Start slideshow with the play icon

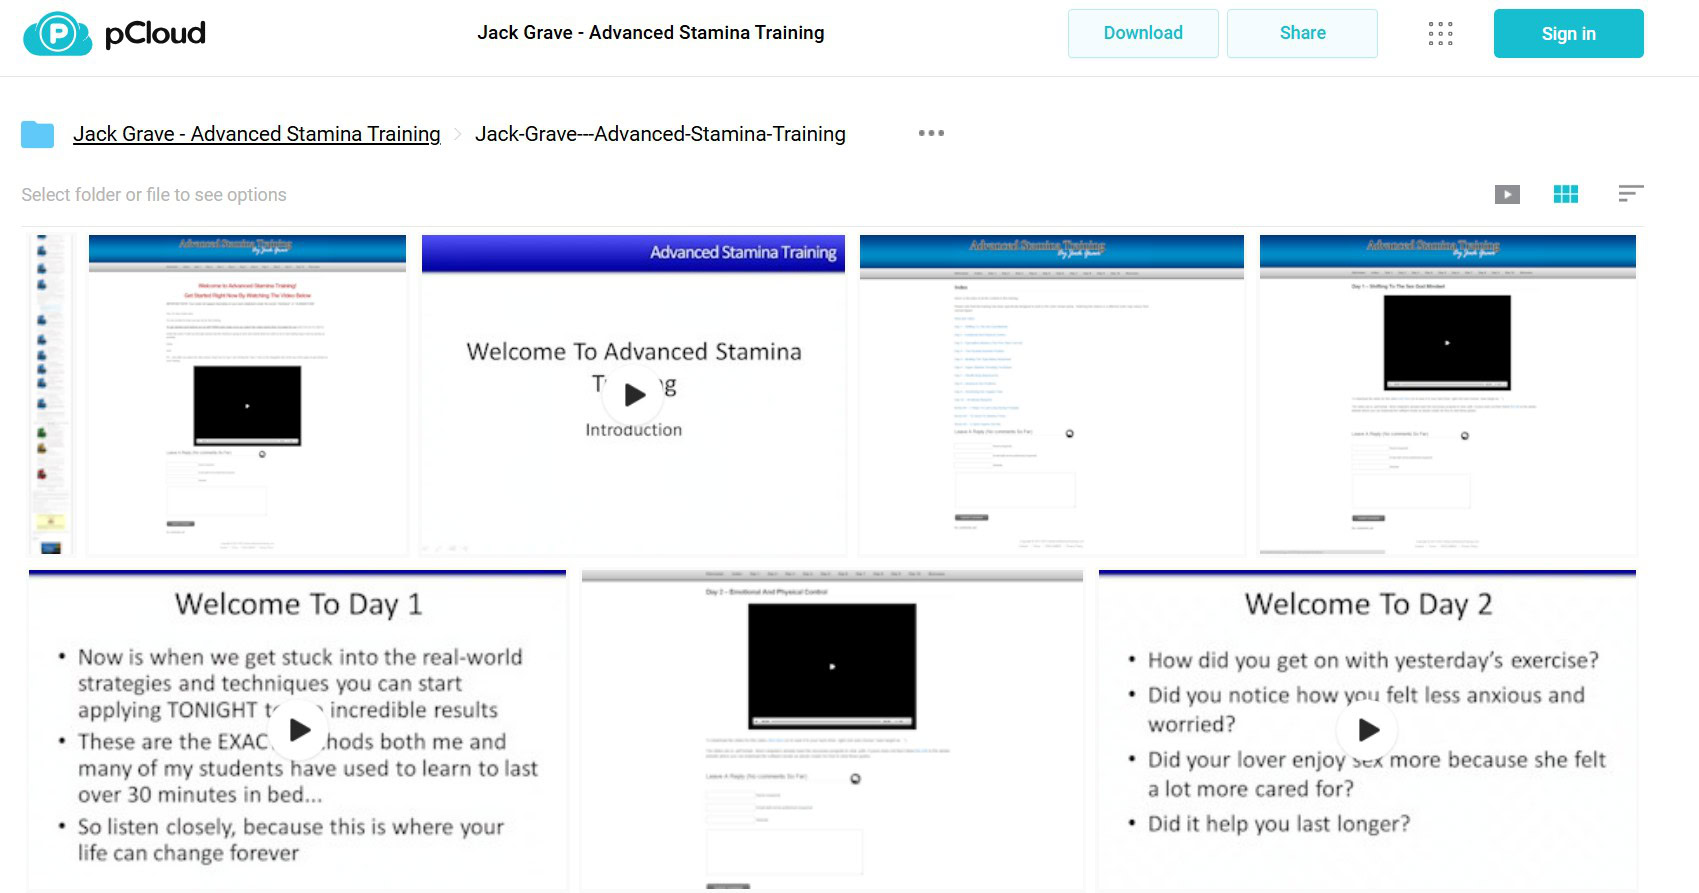click(x=1507, y=194)
